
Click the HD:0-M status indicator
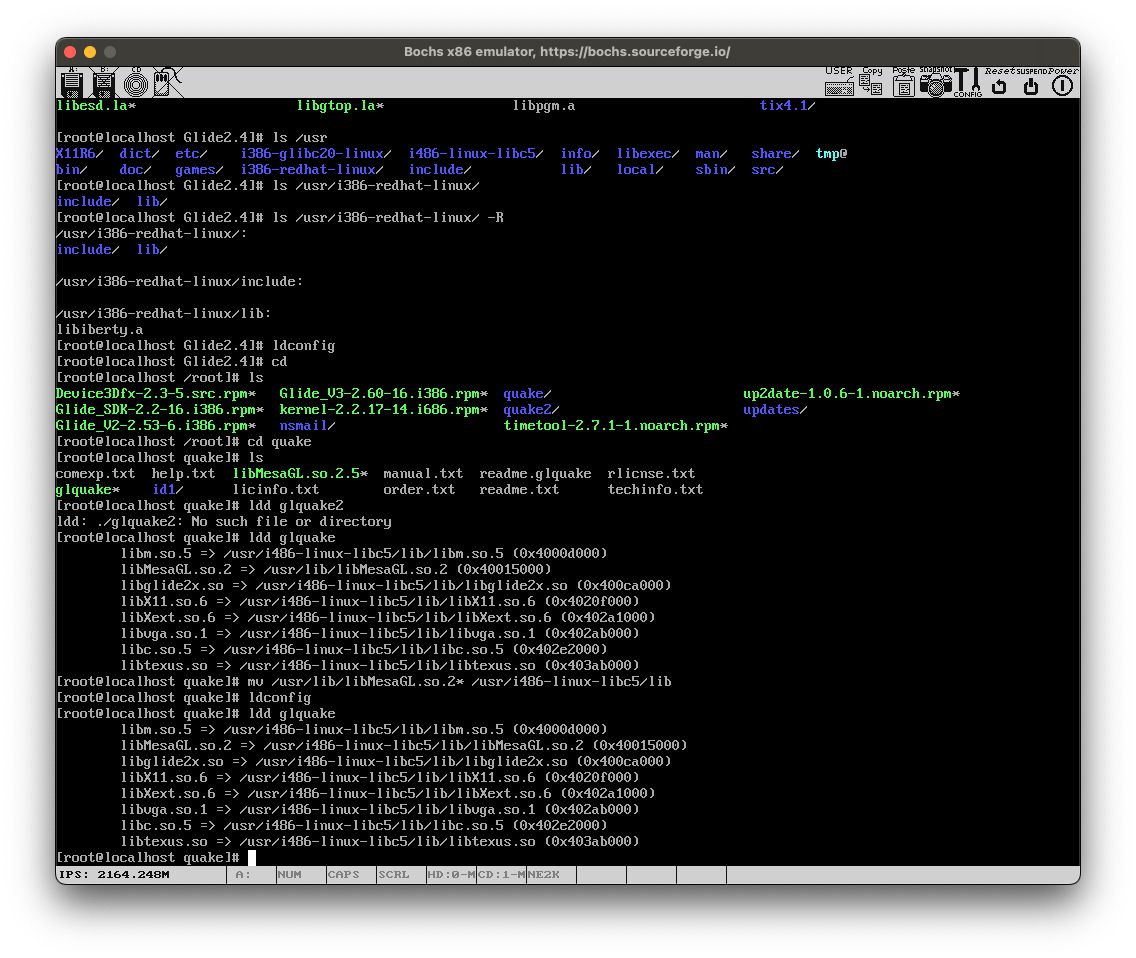(451, 875)
